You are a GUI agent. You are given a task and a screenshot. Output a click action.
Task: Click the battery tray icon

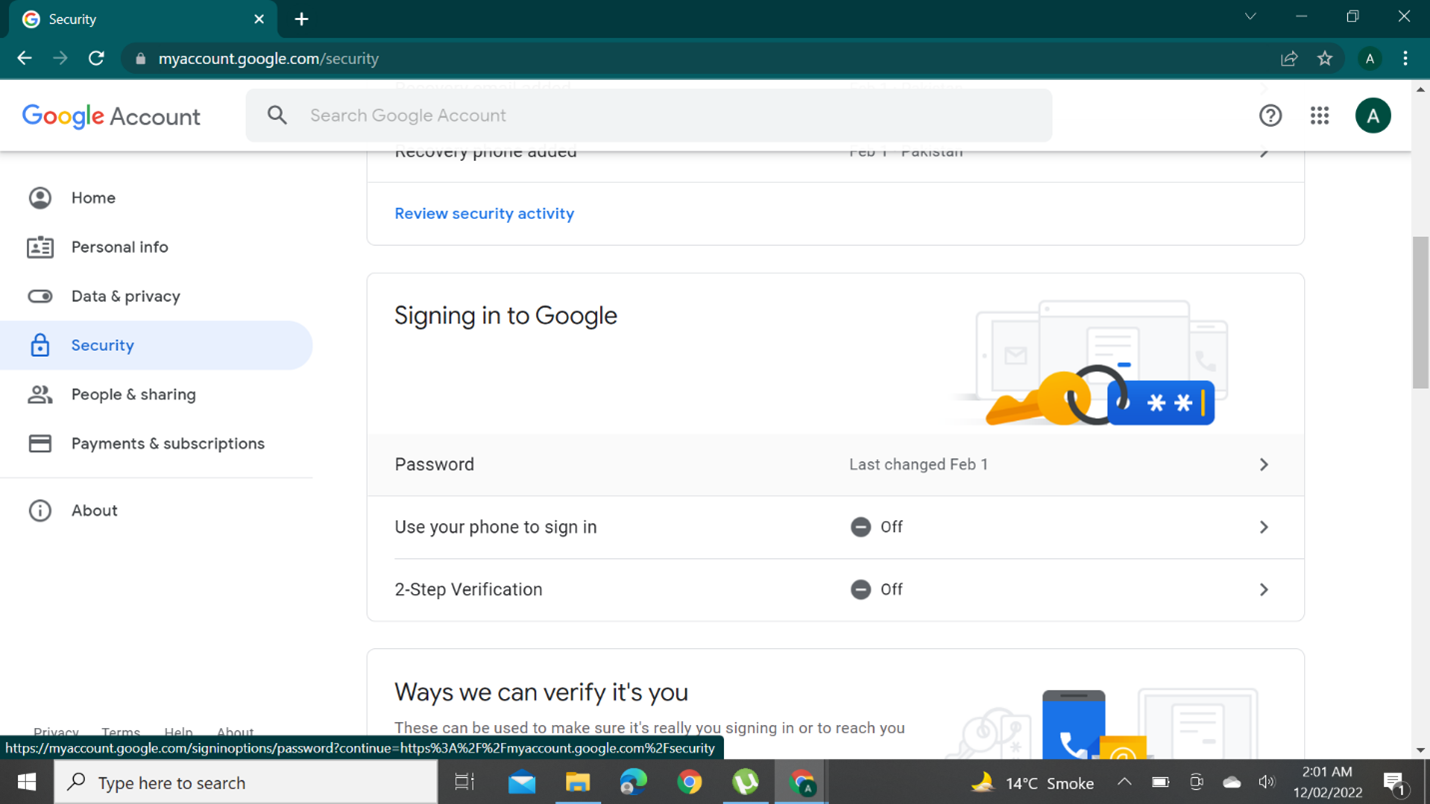(x=1160, y=782)
